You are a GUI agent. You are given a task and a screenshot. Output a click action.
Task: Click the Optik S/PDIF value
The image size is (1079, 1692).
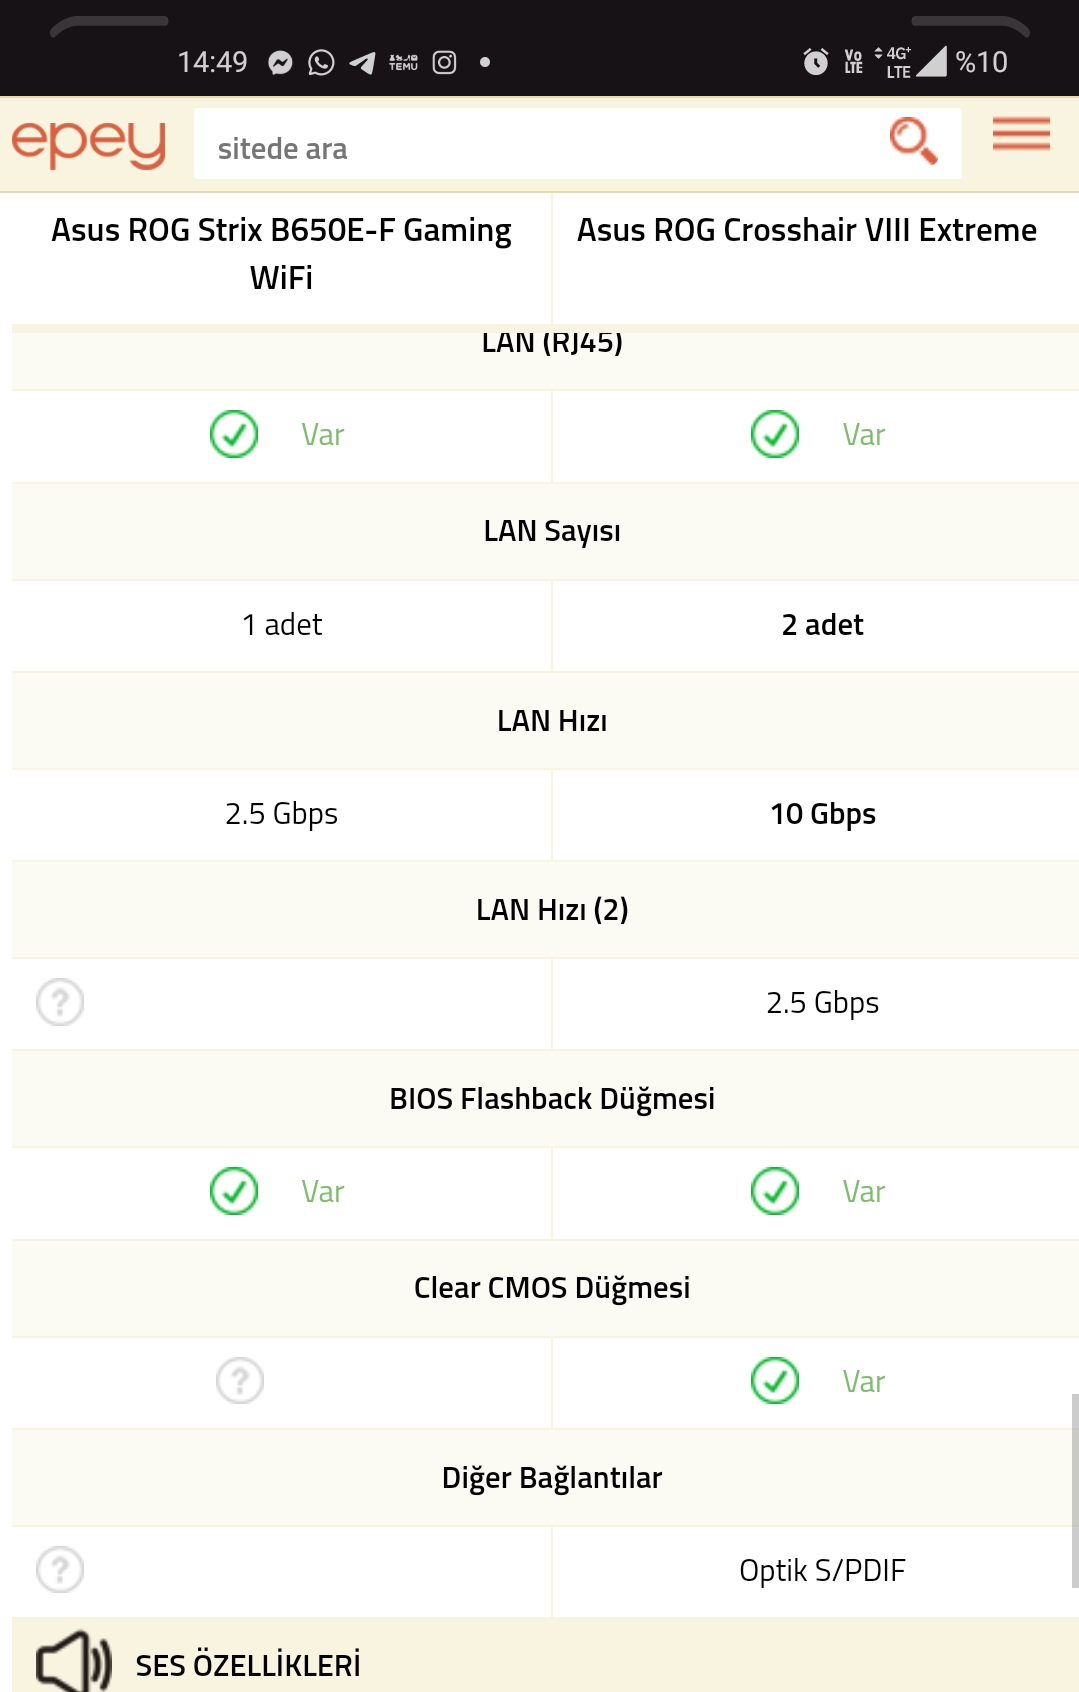(x=822, y=1571)
